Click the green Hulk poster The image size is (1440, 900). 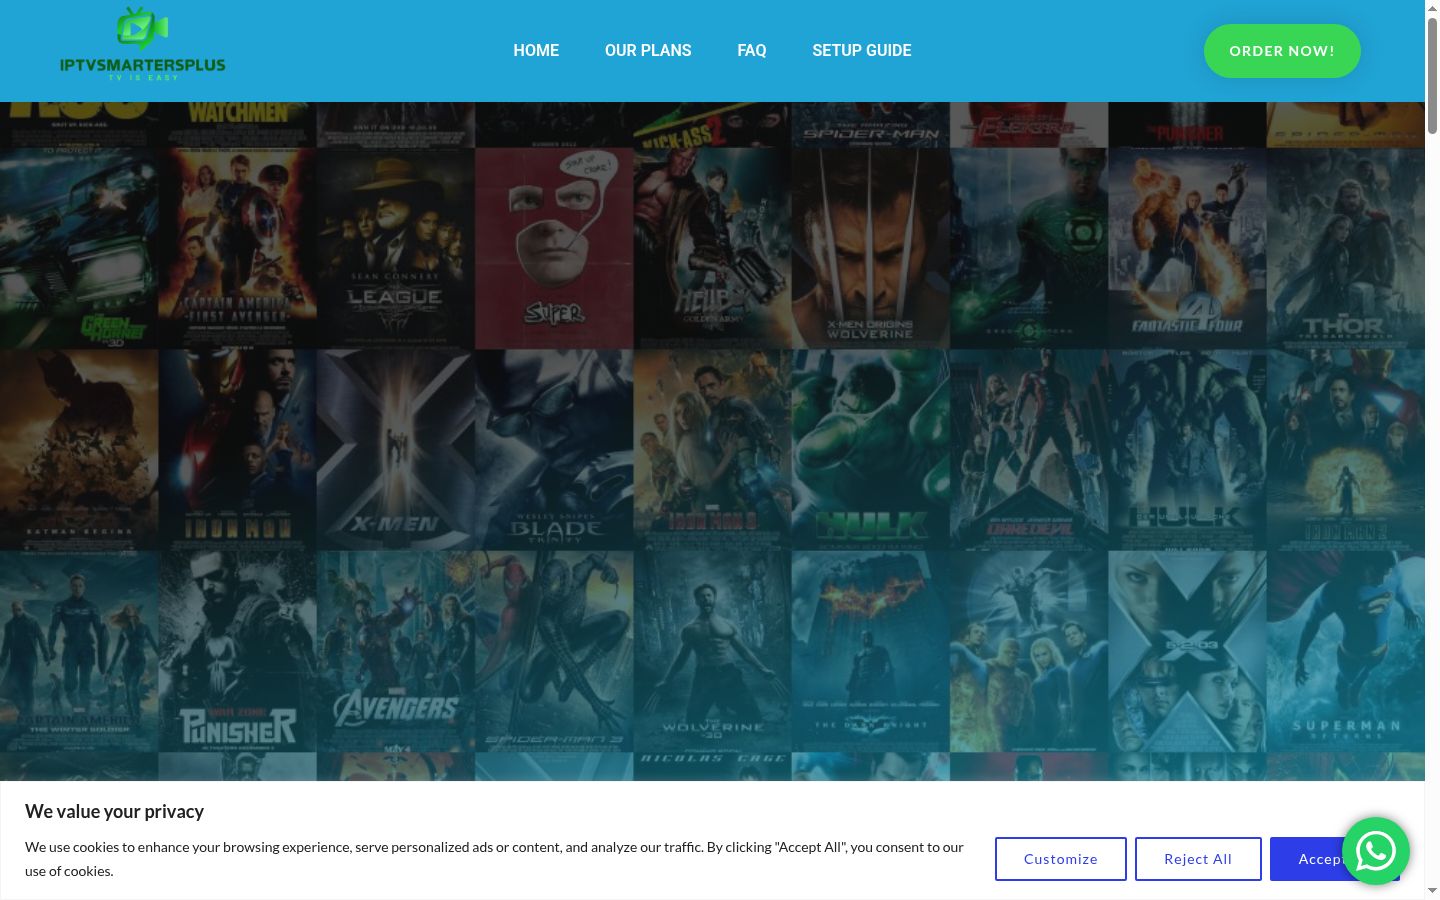coord(870,449)
